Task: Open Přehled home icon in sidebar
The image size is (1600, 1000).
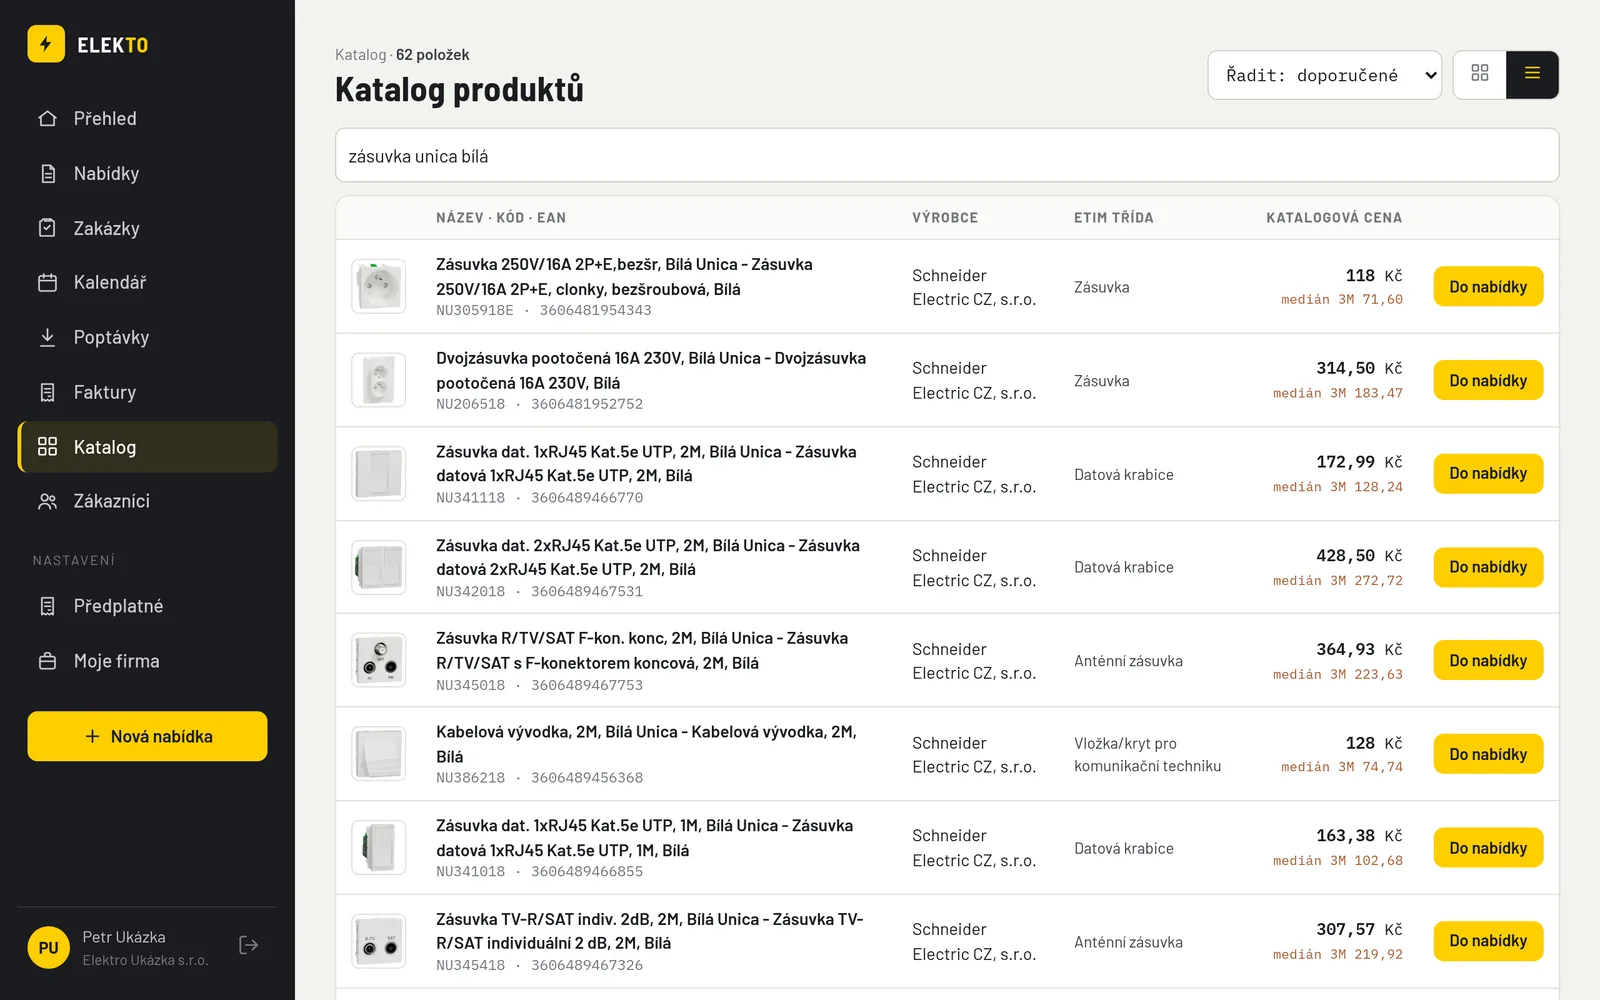Action: 47,118
